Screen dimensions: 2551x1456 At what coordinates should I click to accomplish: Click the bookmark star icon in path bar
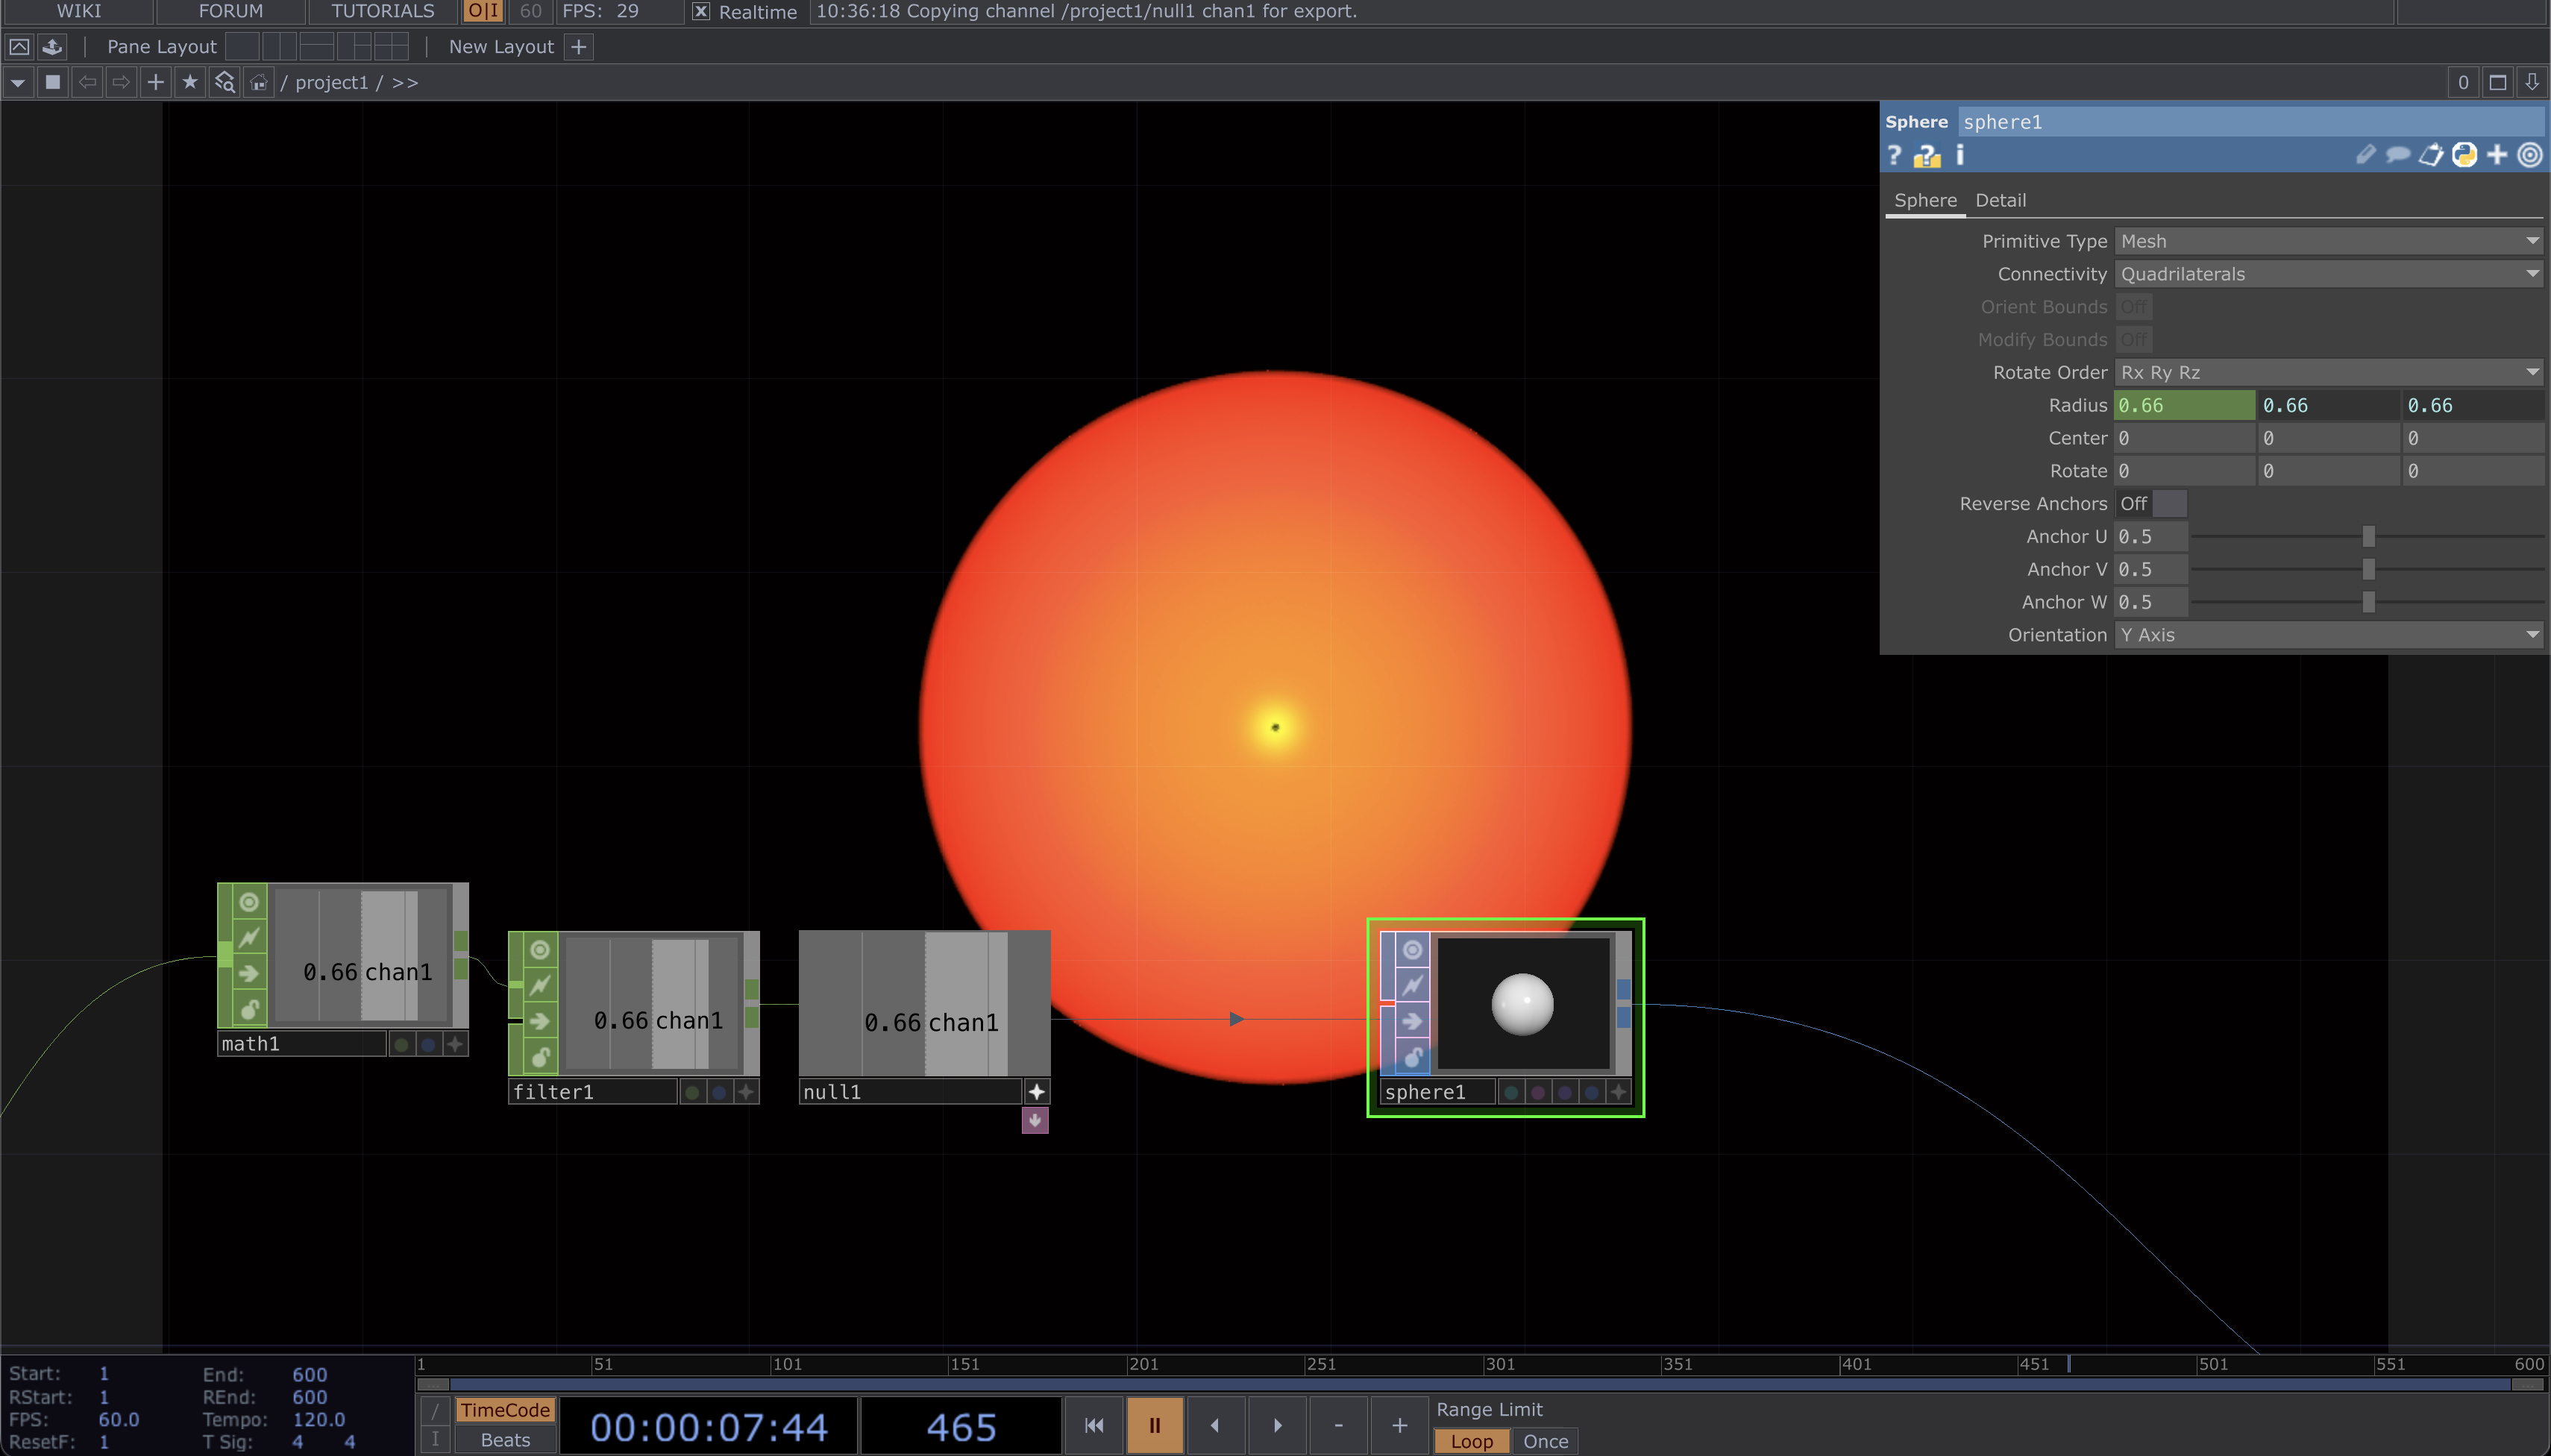click(x=190, y=82)
